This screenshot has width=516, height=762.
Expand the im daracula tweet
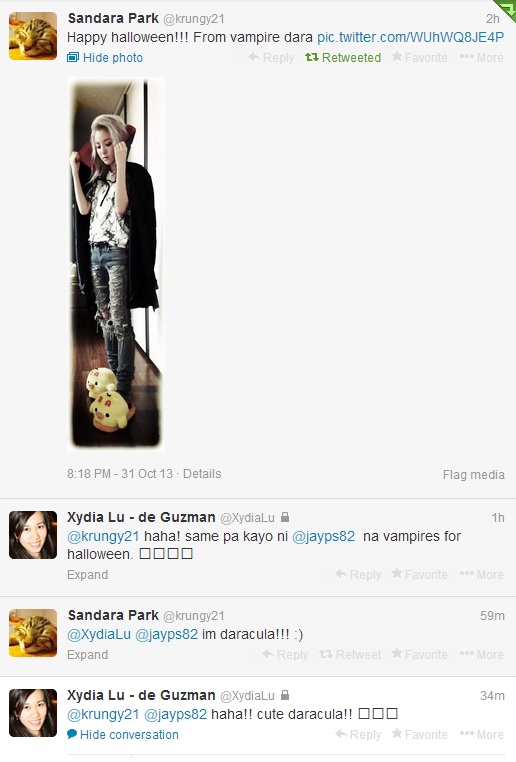click(87, 655)
